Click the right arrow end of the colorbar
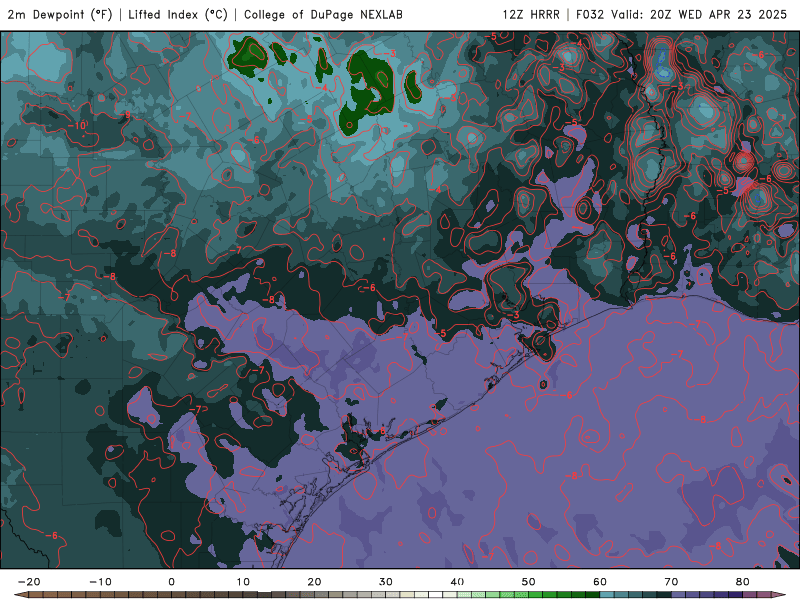This screenshot has height=600, width=800. point(780,595)
